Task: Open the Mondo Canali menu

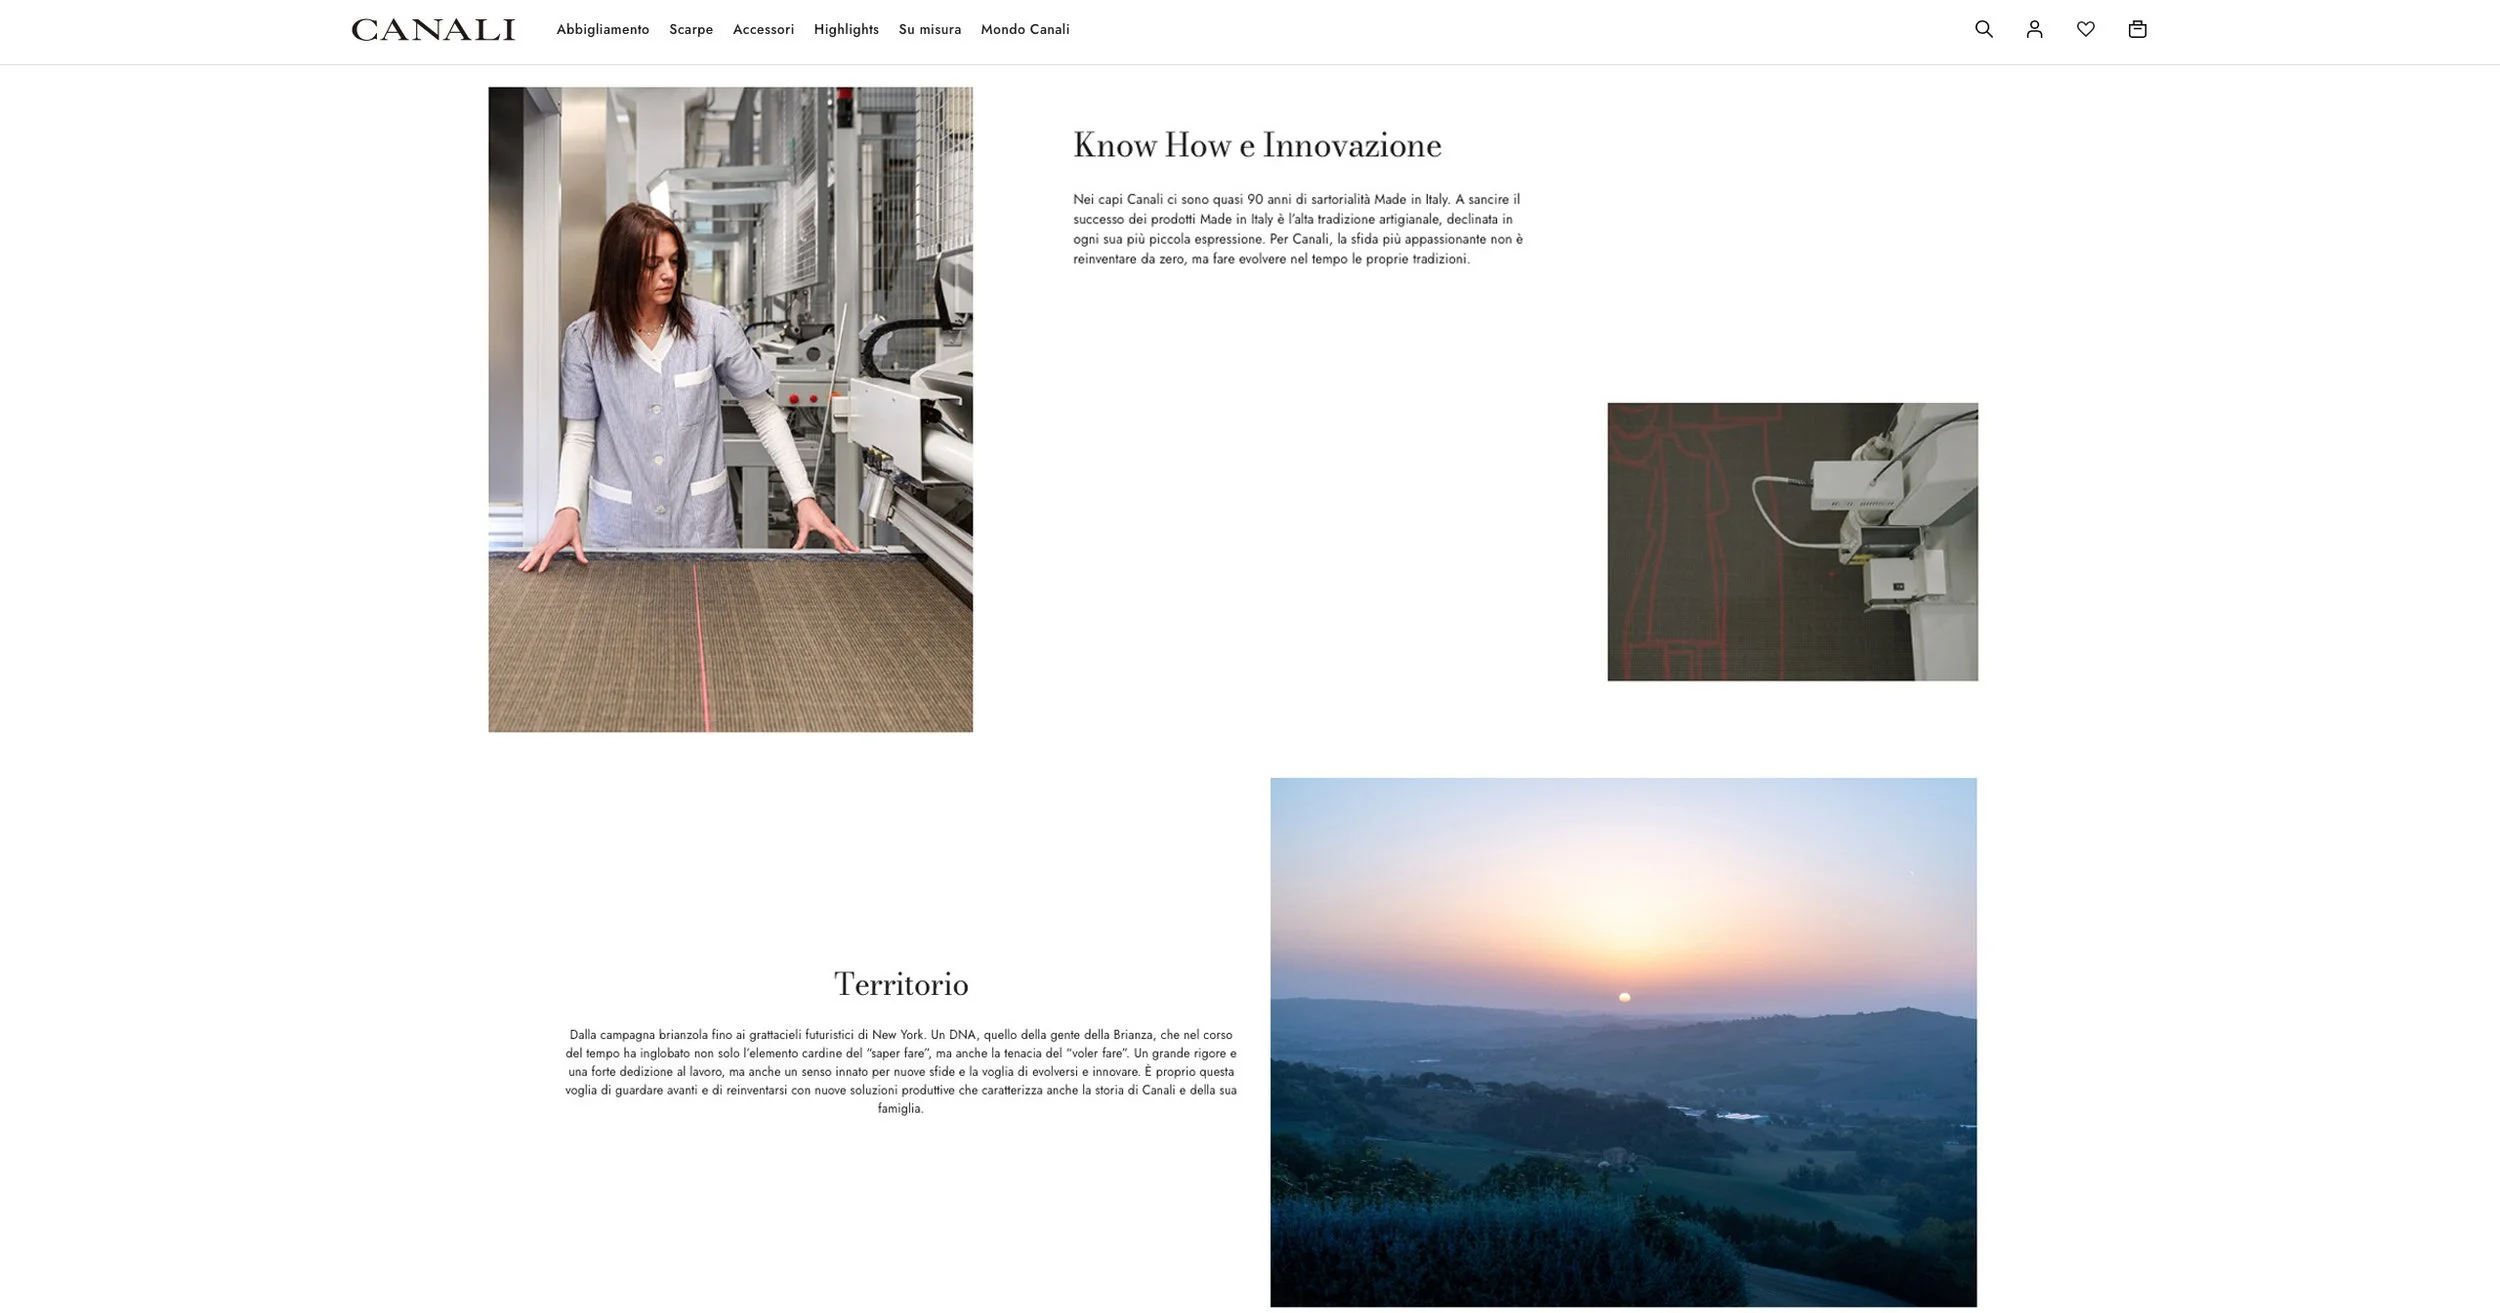Action: click(x=1024, y=30)
